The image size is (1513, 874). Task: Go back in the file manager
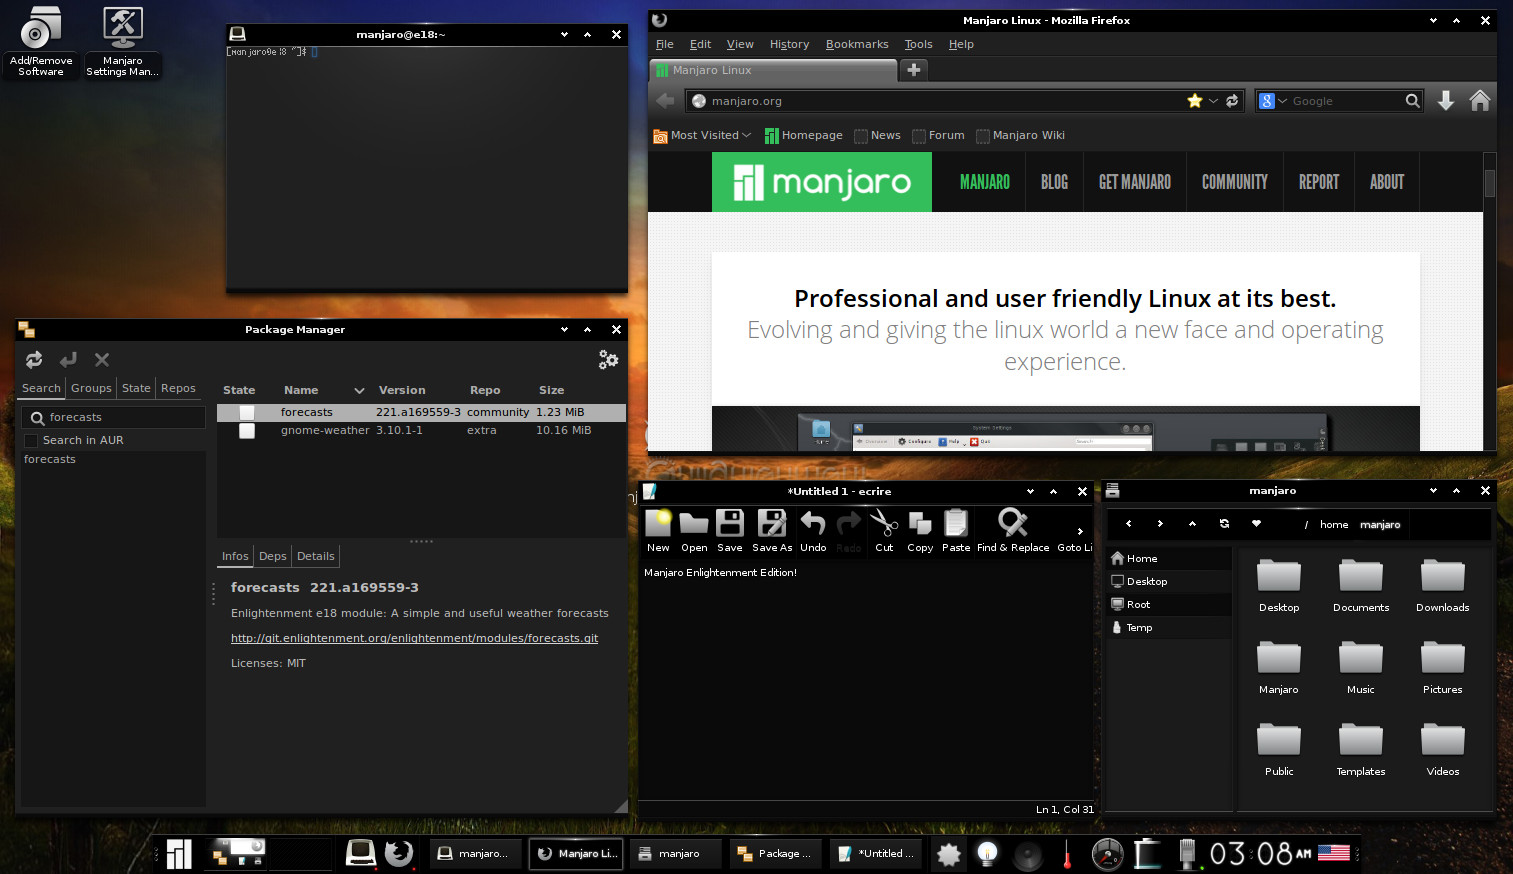(1128, 524)
